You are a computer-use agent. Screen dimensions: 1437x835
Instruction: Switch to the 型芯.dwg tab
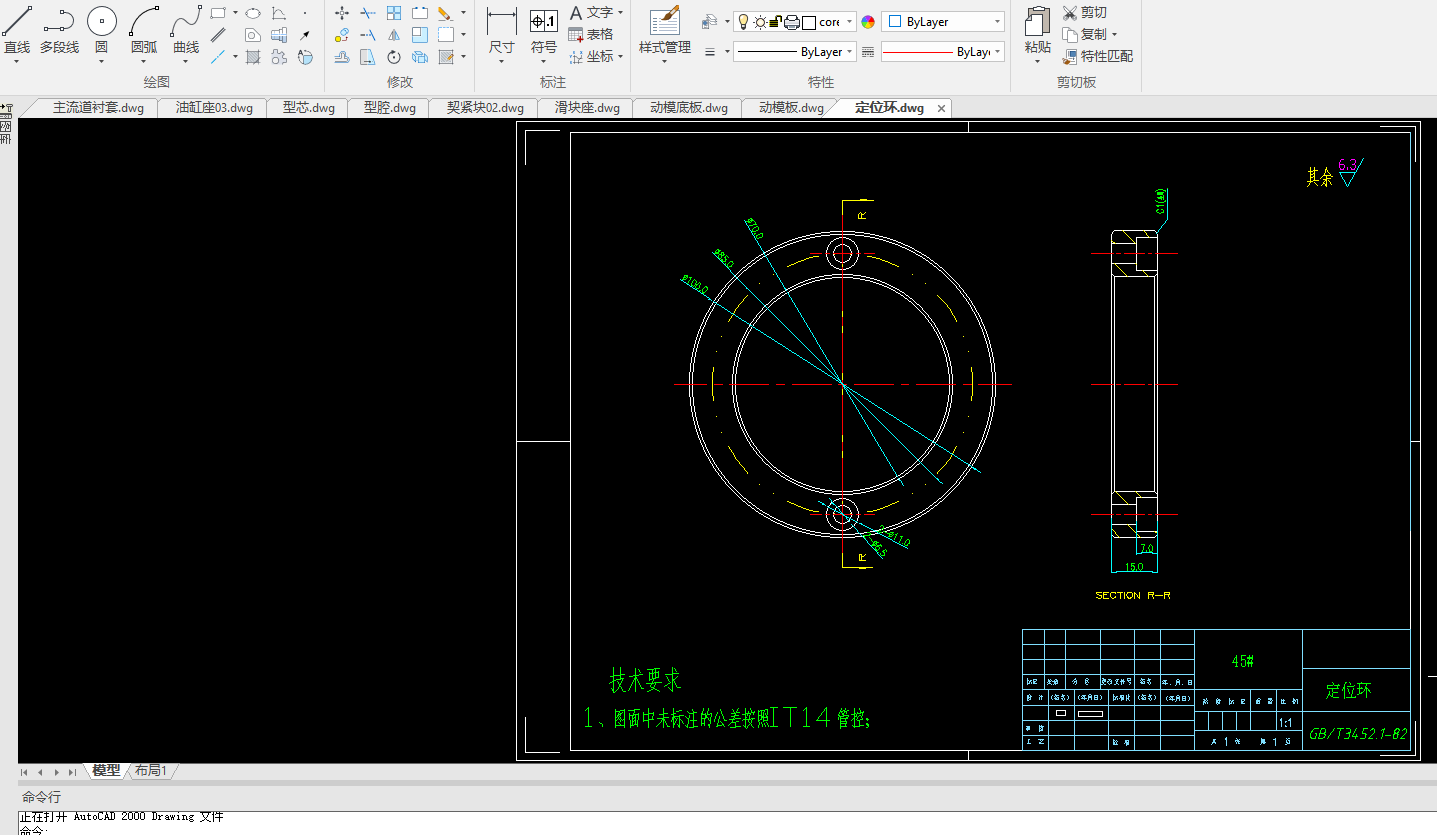coord(308,108)
